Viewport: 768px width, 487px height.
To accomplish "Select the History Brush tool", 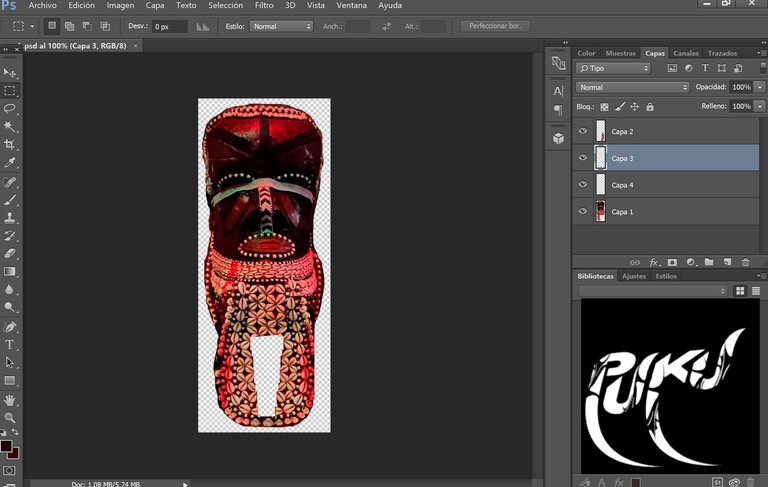I will point(9,236).
